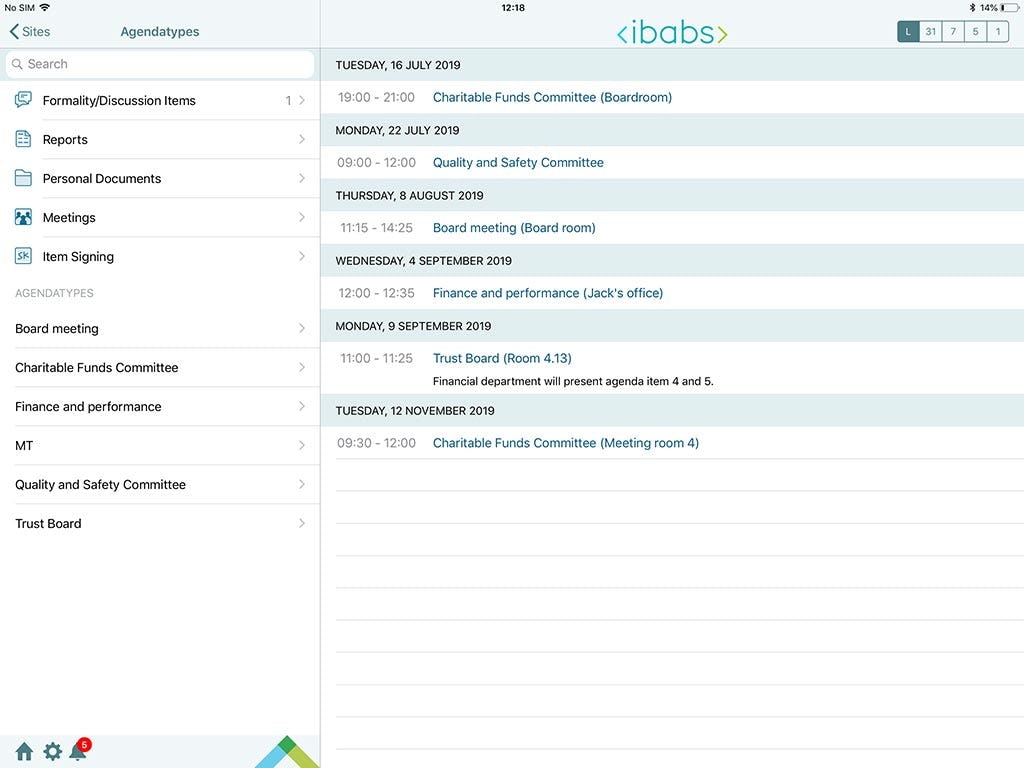
Task: Expand the Item Signing row chevron
Action: coord(302,256)
